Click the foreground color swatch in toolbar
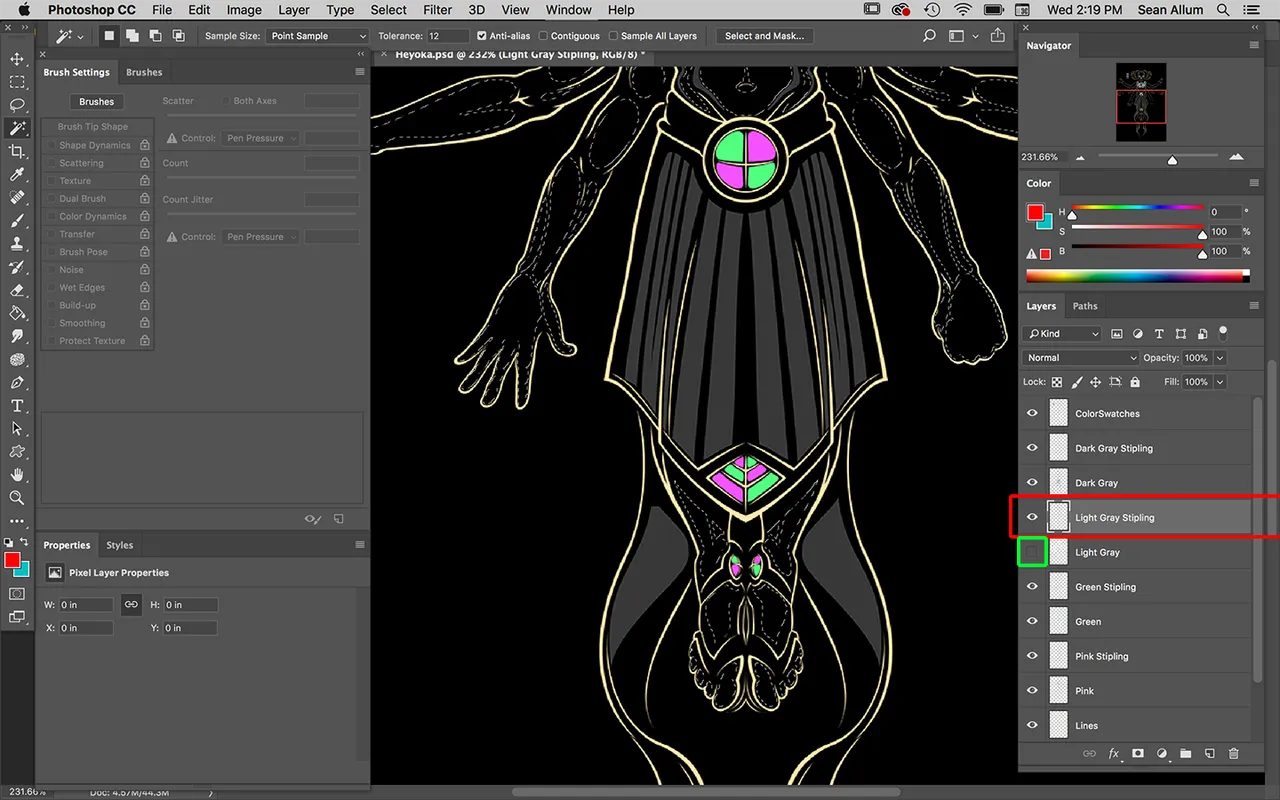This screenshot has width=1280, height=800. click(x=12, y=559)
